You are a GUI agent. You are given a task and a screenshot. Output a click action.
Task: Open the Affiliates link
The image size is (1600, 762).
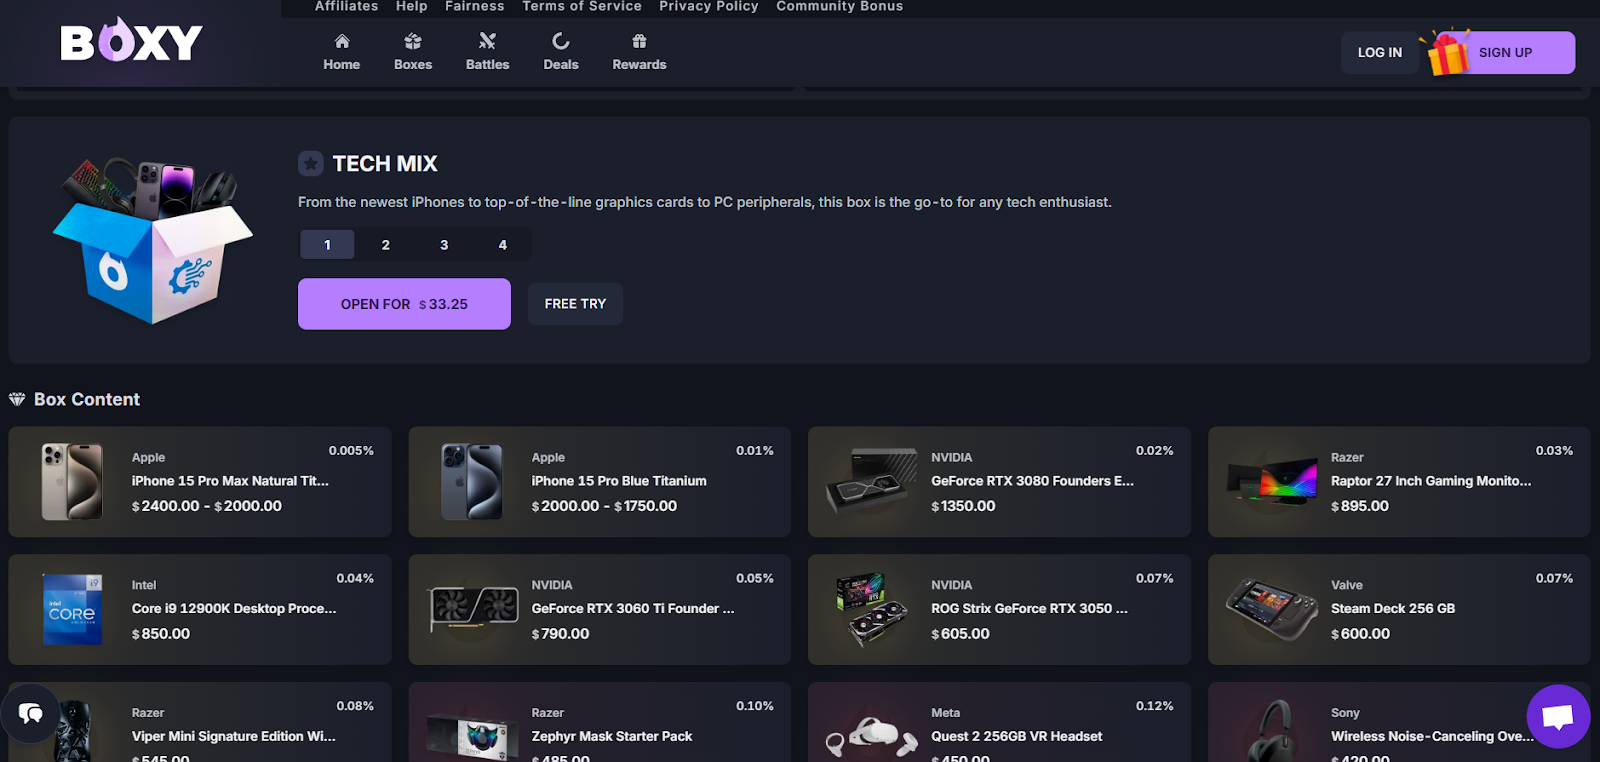[347, 6]
